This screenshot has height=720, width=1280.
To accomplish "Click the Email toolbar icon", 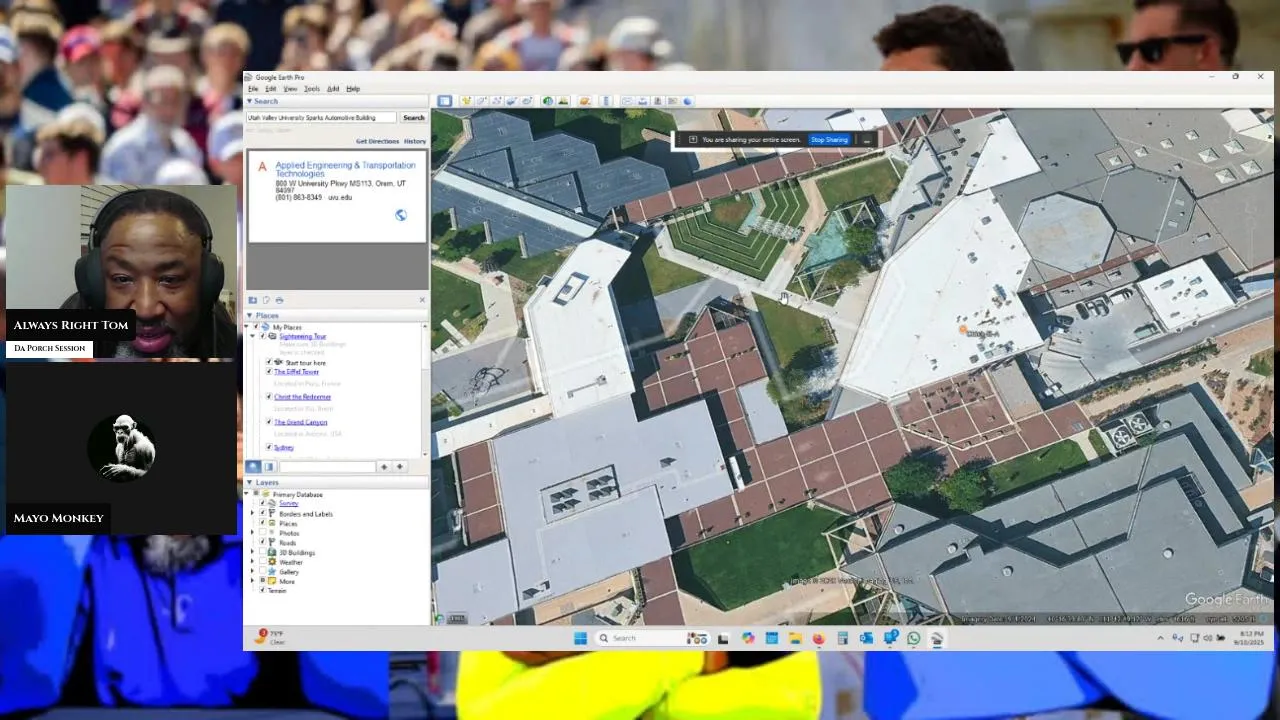I will point(626,101).
